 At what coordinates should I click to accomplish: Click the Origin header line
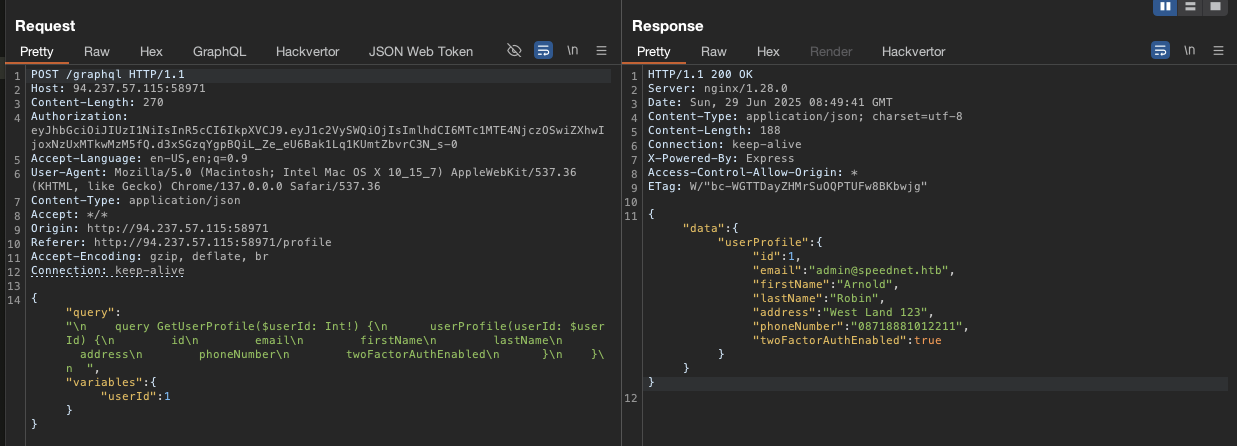click(149, 229)
